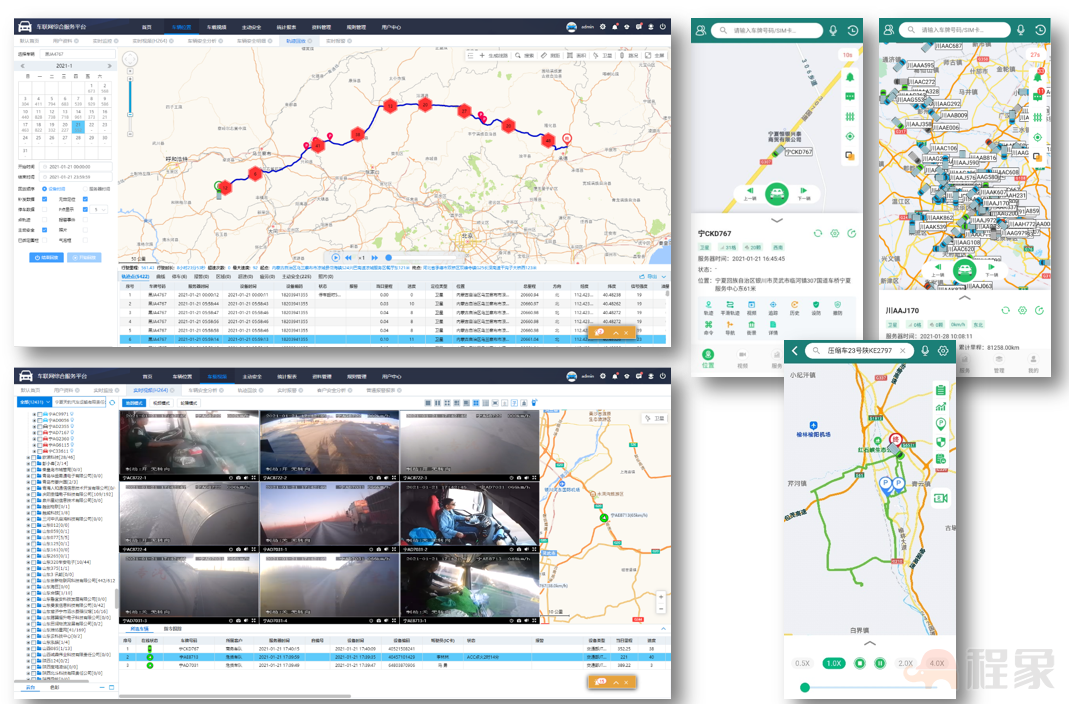Click 全屏 fullscreen tool in map toolbar
The height and width of the screenshot is (704, 1069).
655,55
